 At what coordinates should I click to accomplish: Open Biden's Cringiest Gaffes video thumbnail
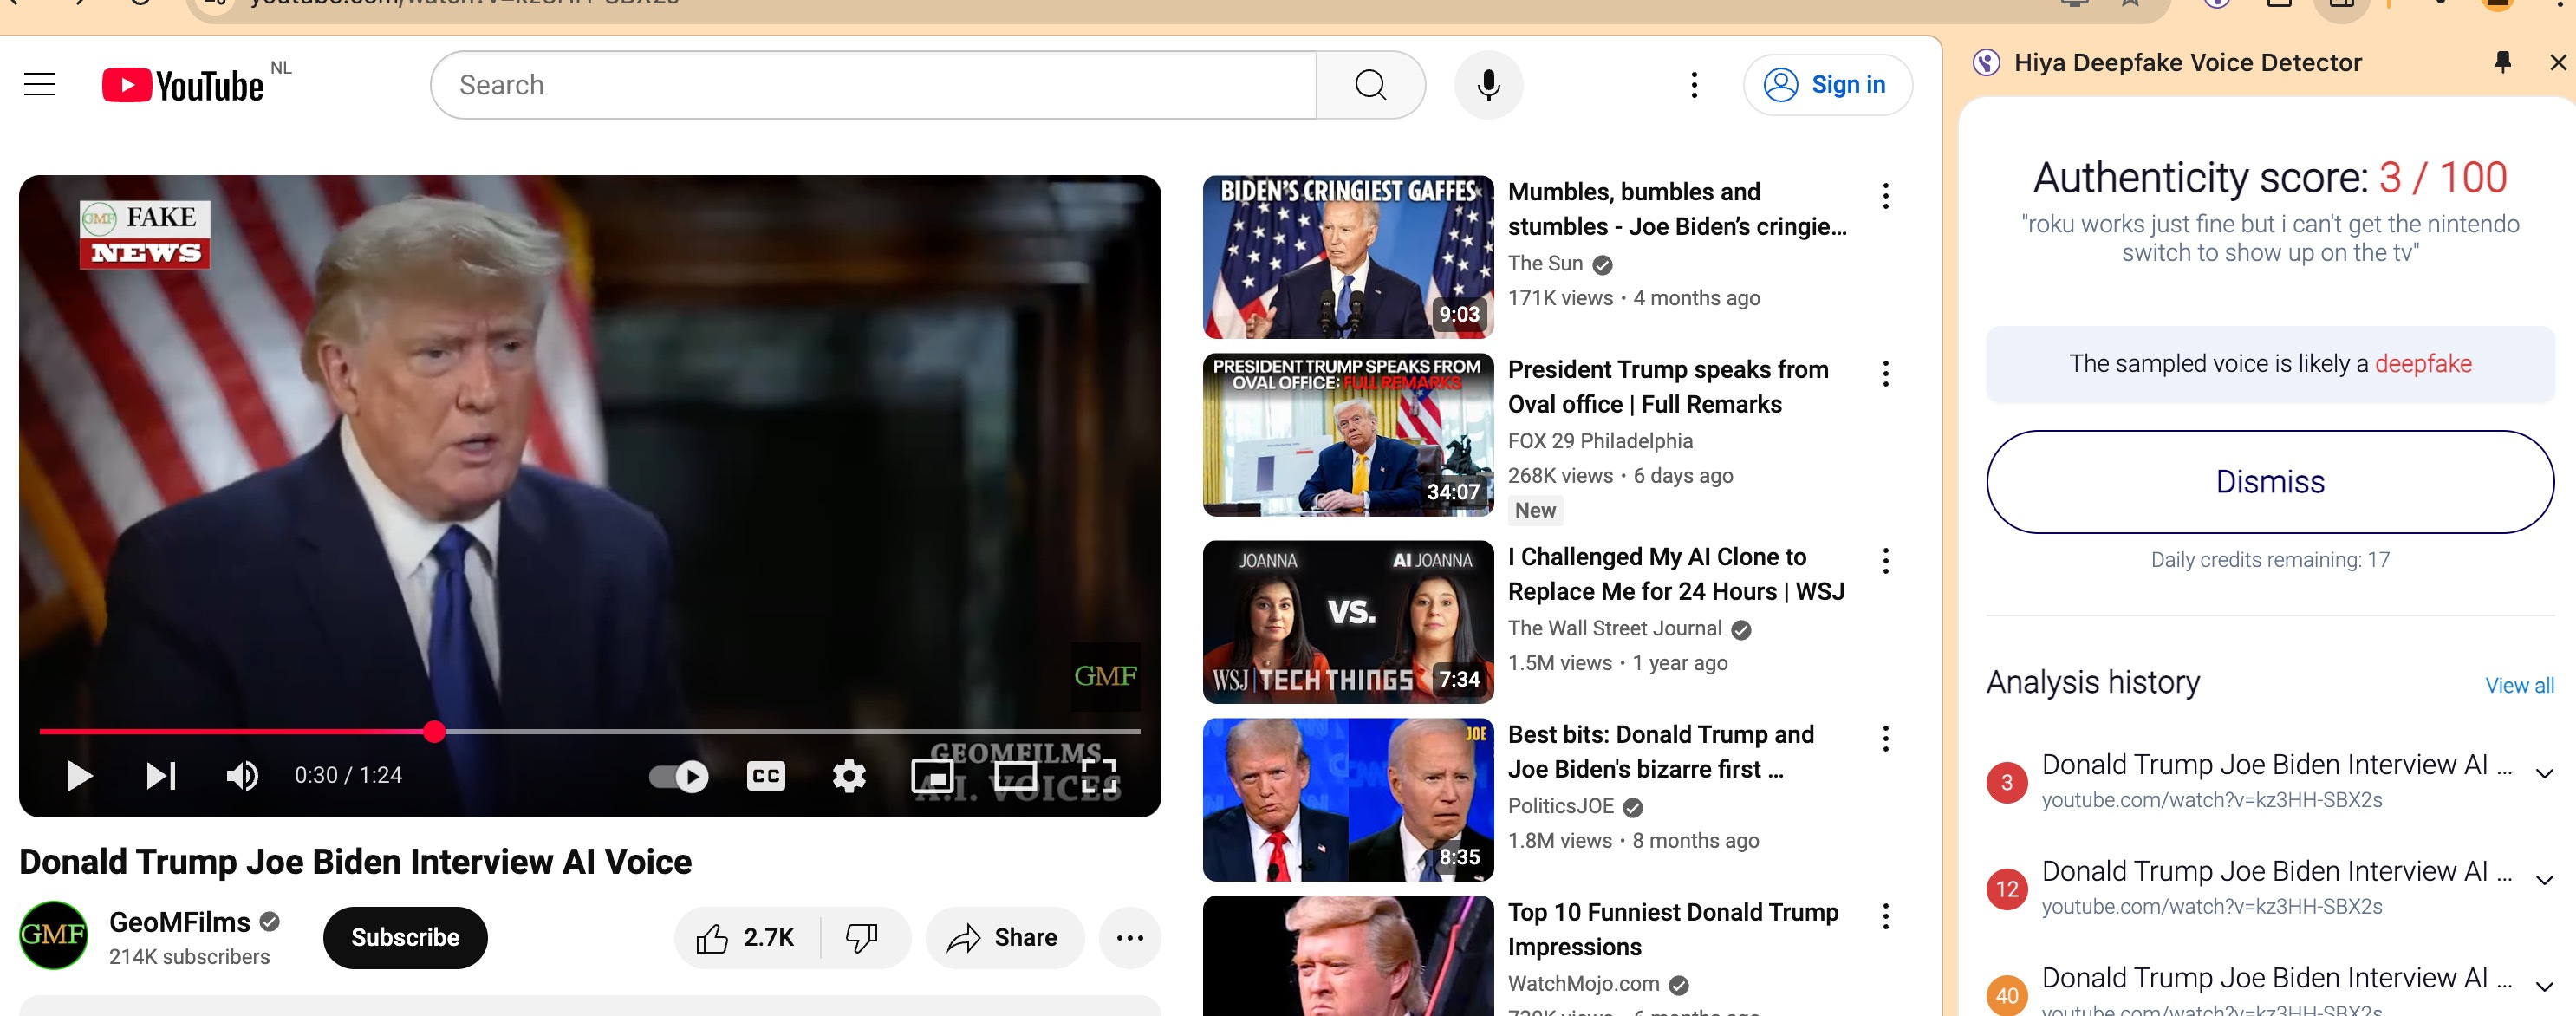coord(1347,257)
